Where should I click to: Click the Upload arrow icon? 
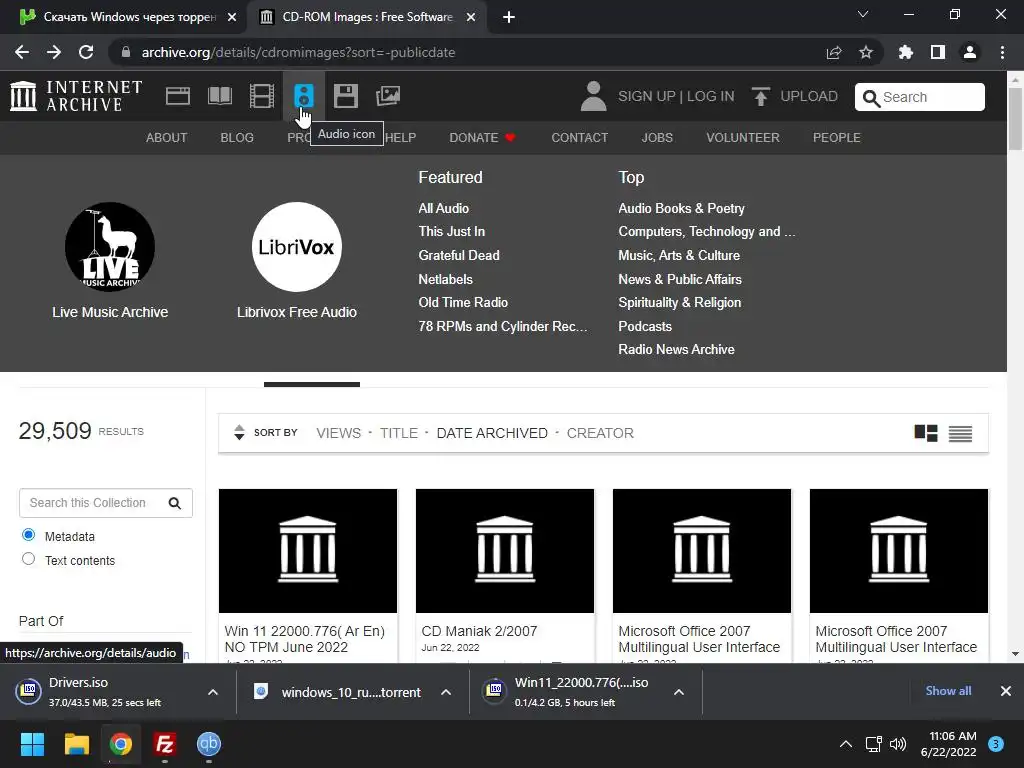coord(761,96)
